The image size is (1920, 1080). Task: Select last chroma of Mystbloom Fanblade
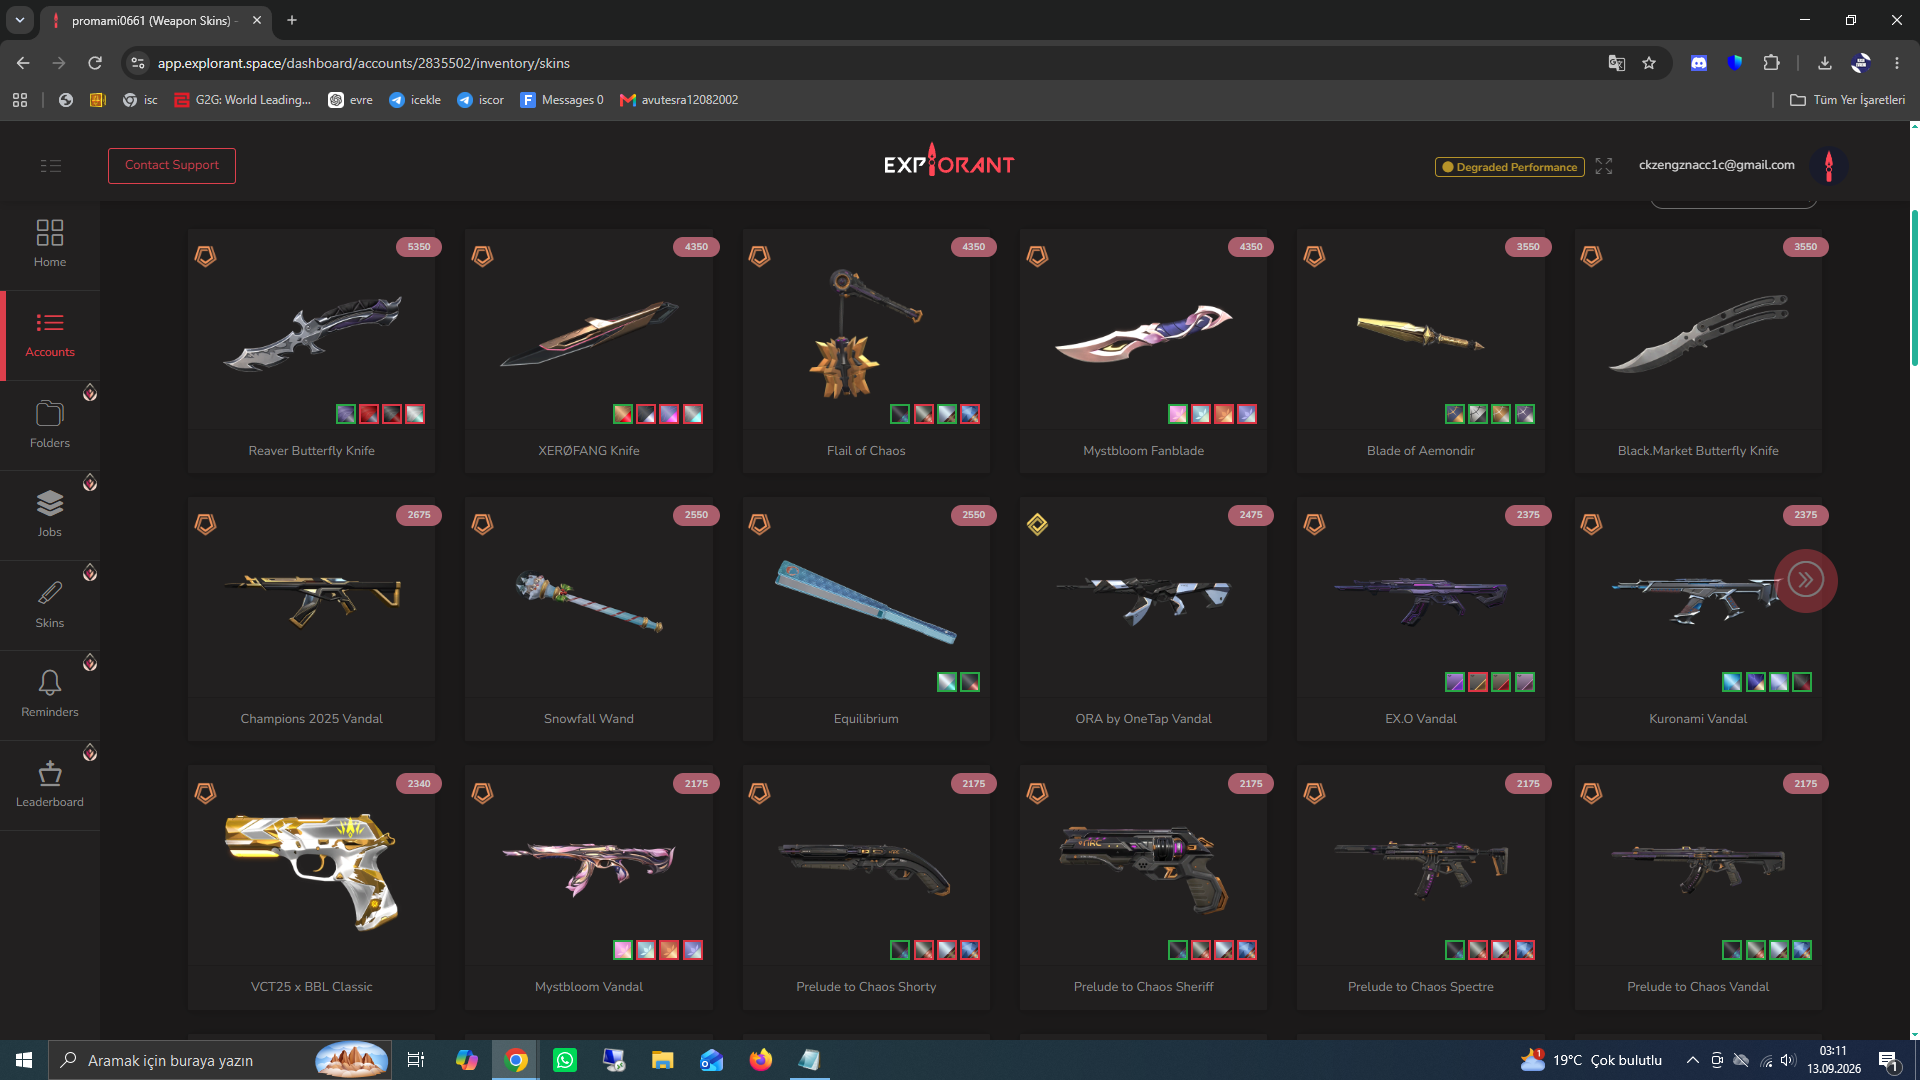pos(1247,414)
